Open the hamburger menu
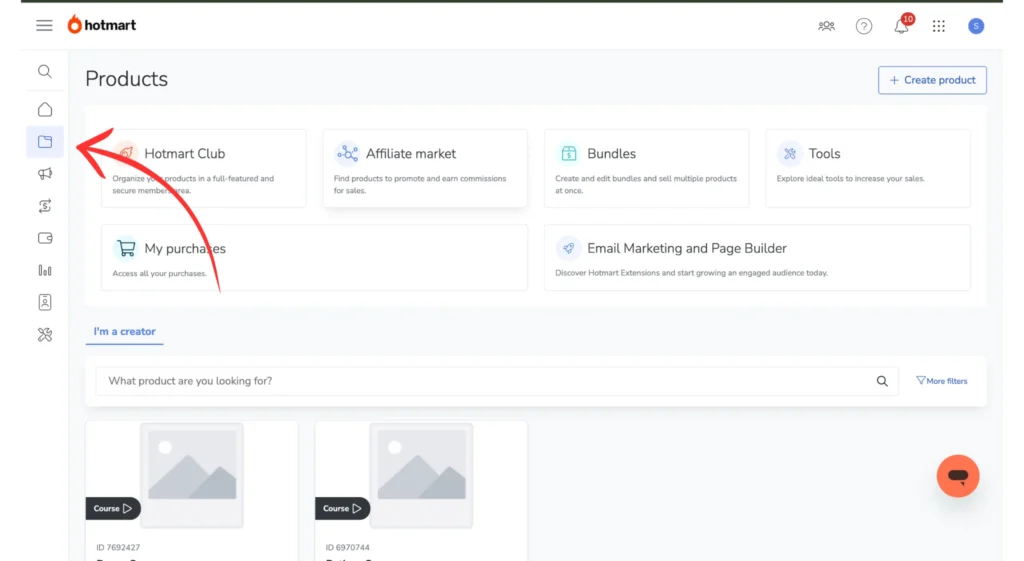The height and width of the screenshot is (561, 1024). [x=44, y=25]
